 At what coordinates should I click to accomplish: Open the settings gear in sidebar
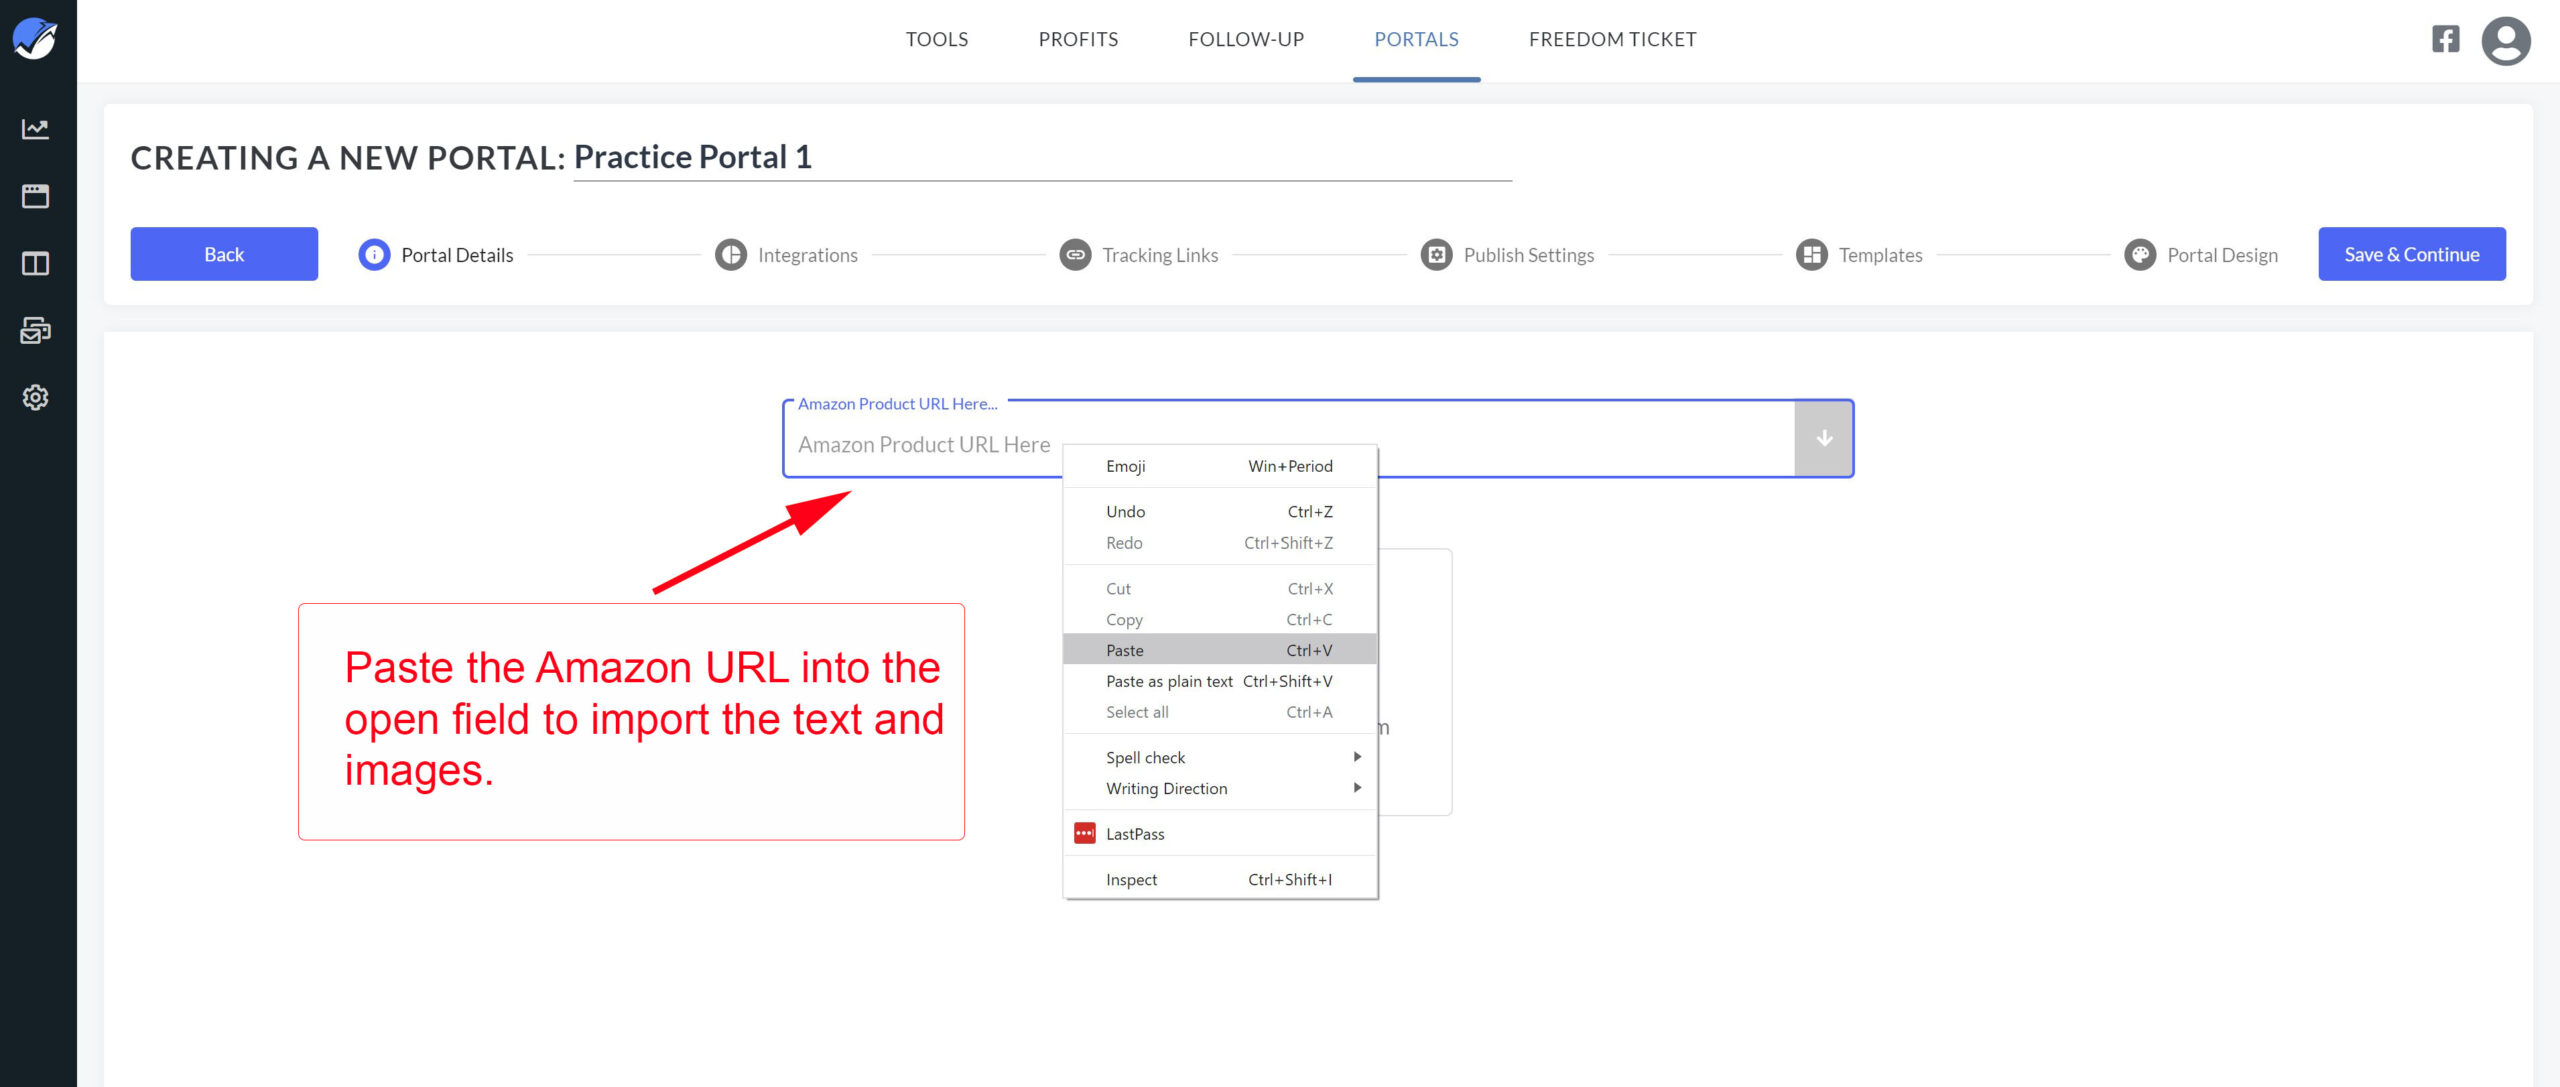click(x=35, y=397)
